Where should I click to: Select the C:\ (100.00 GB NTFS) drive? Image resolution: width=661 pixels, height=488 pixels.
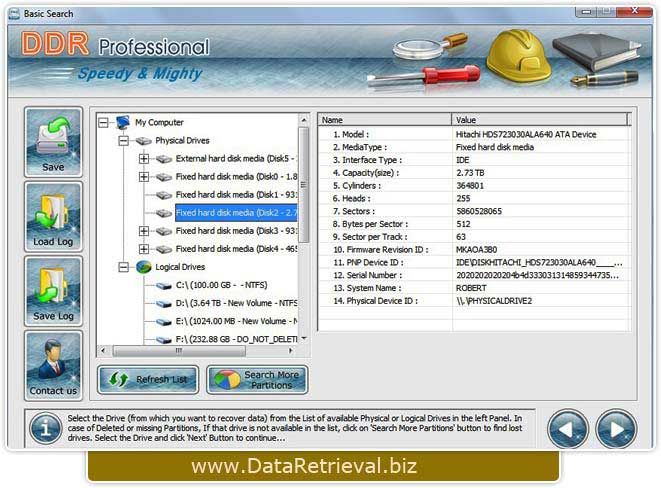point(221,285)
